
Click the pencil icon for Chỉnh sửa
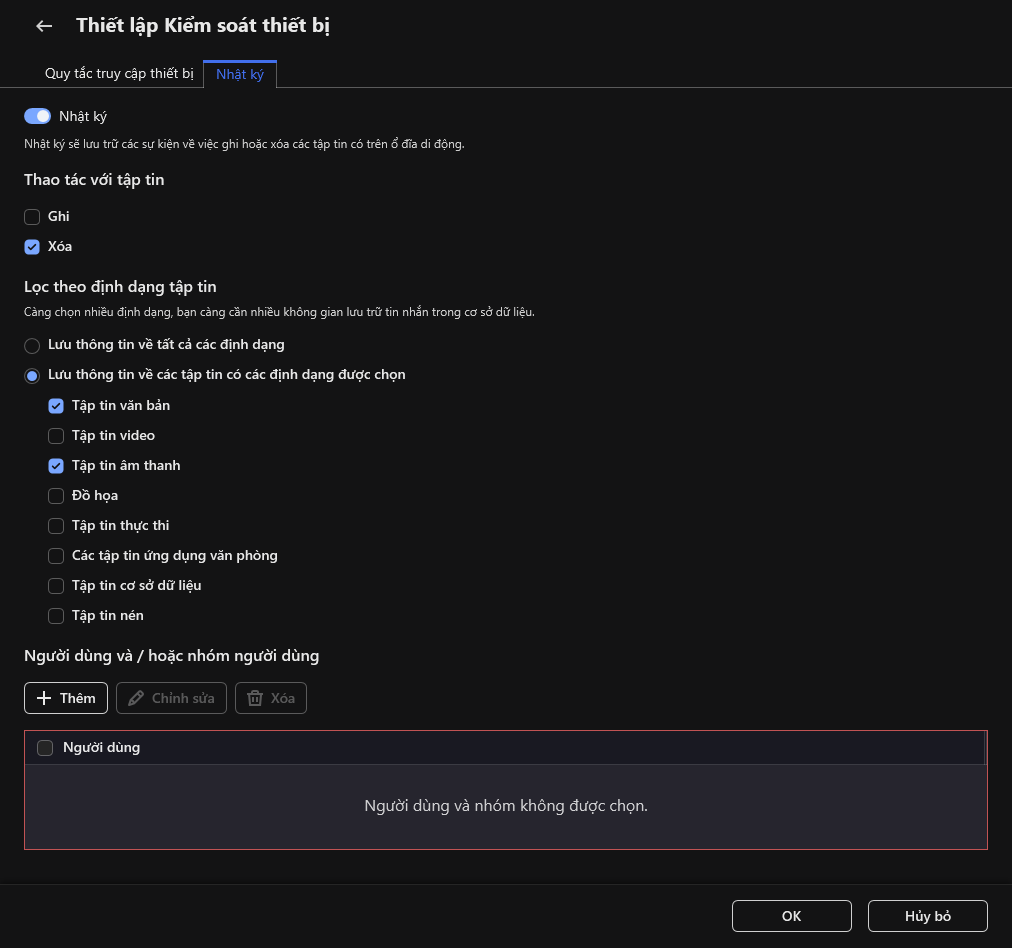coord(136,698)
